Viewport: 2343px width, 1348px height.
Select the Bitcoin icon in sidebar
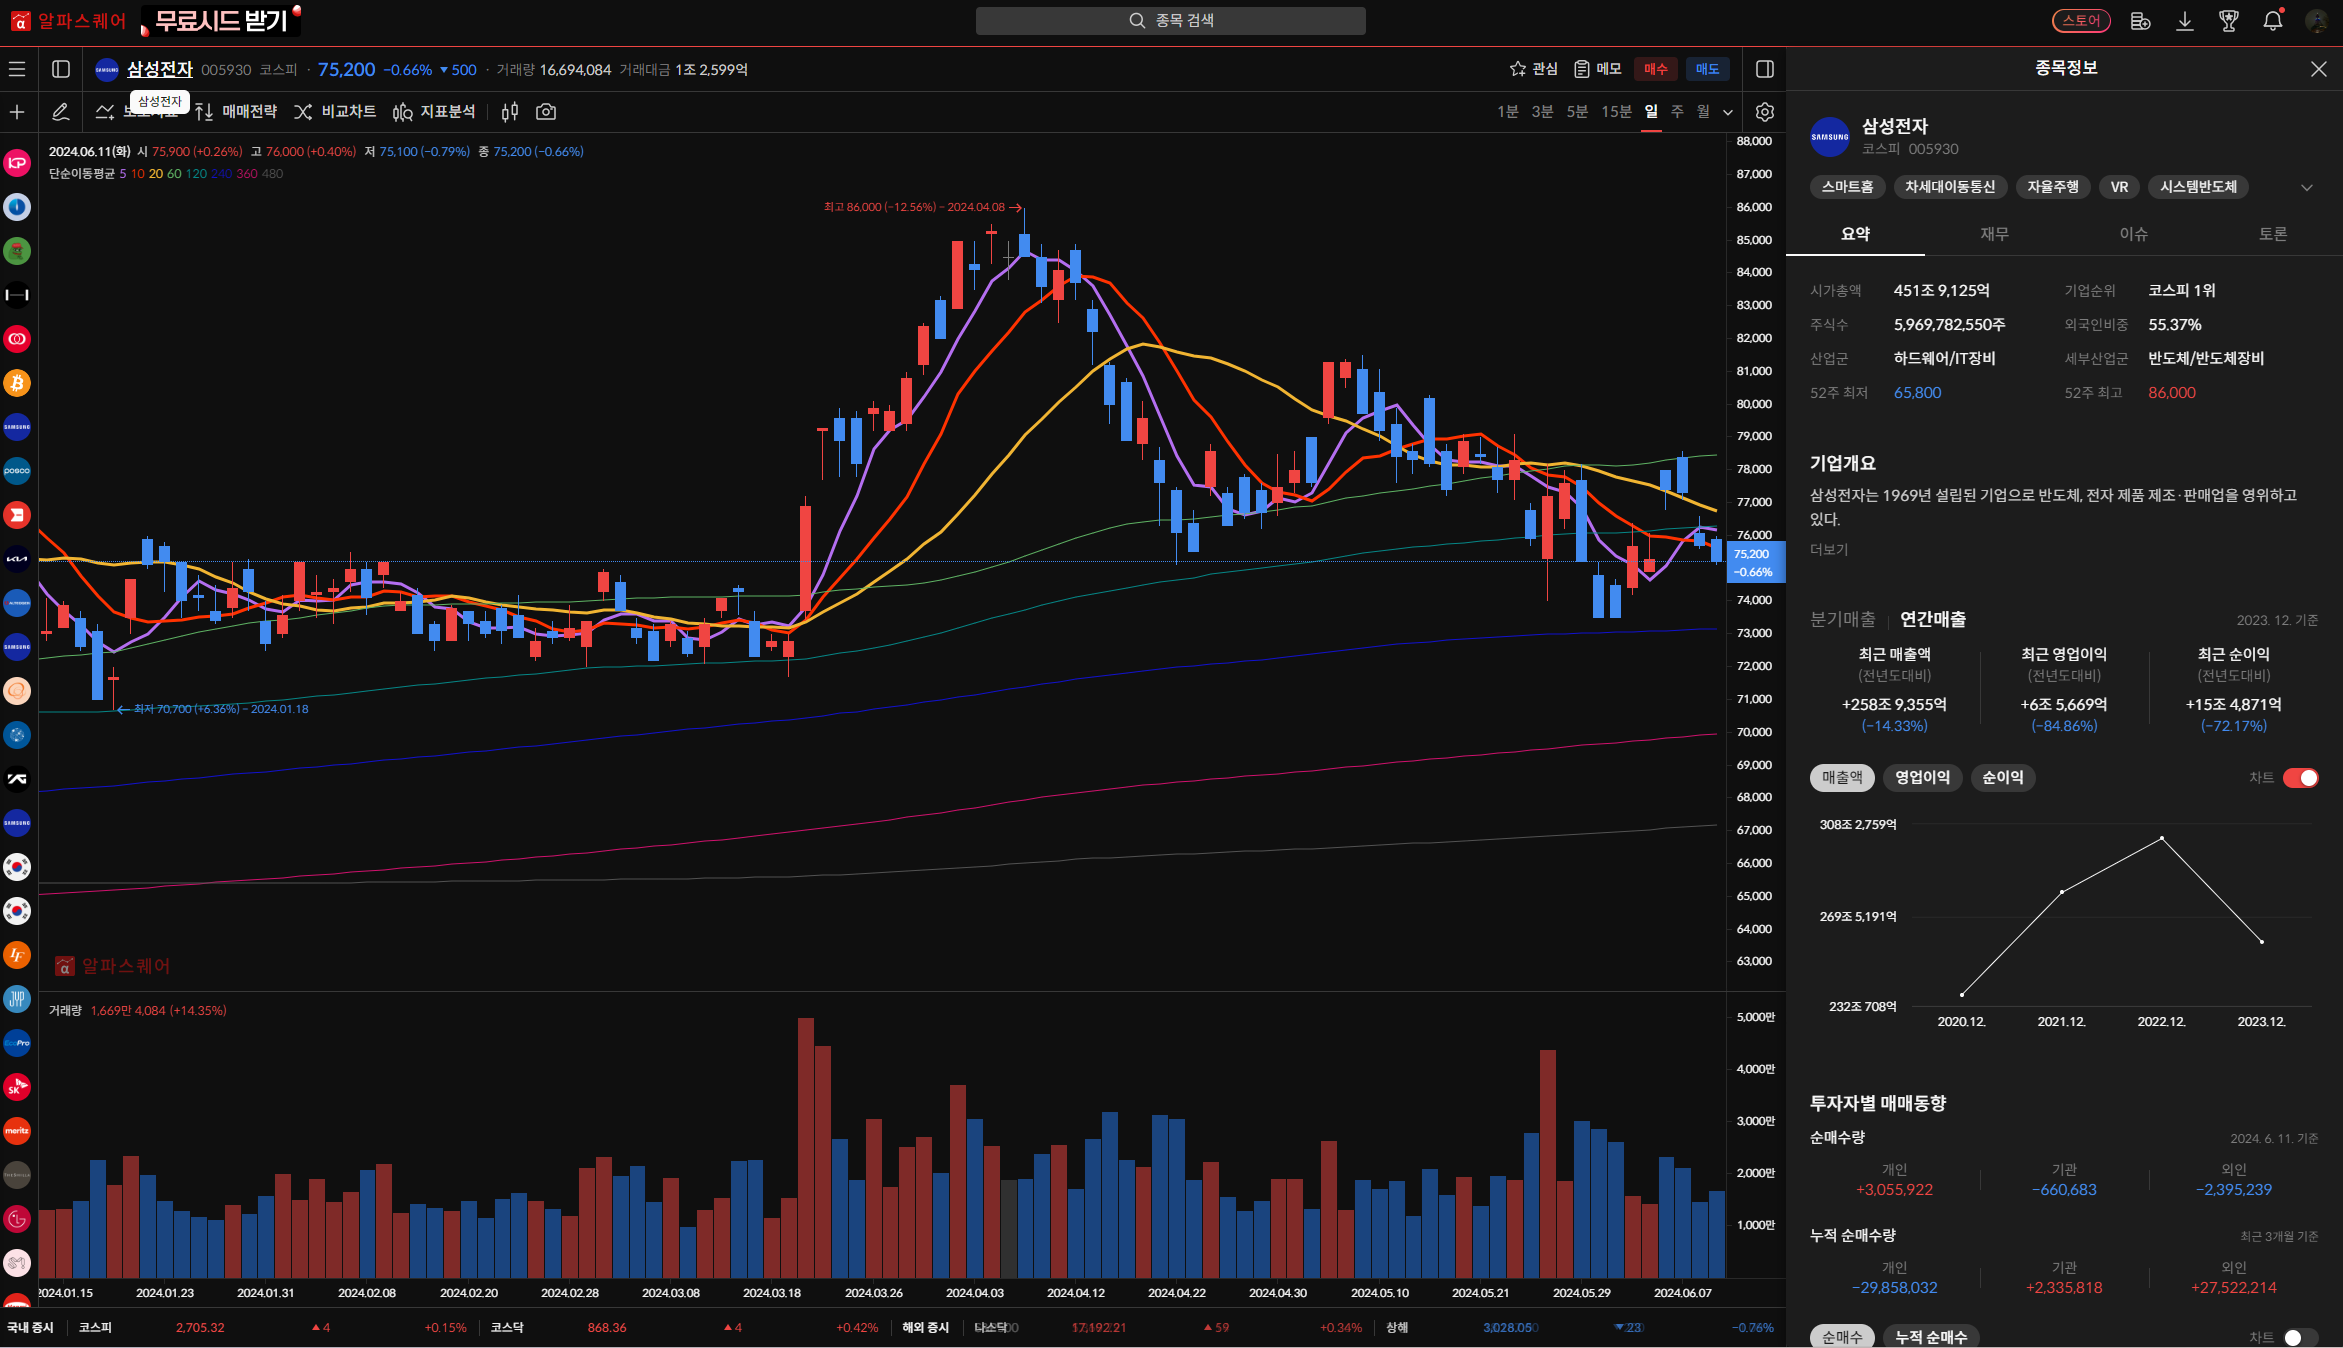click(x=17, y=383)
